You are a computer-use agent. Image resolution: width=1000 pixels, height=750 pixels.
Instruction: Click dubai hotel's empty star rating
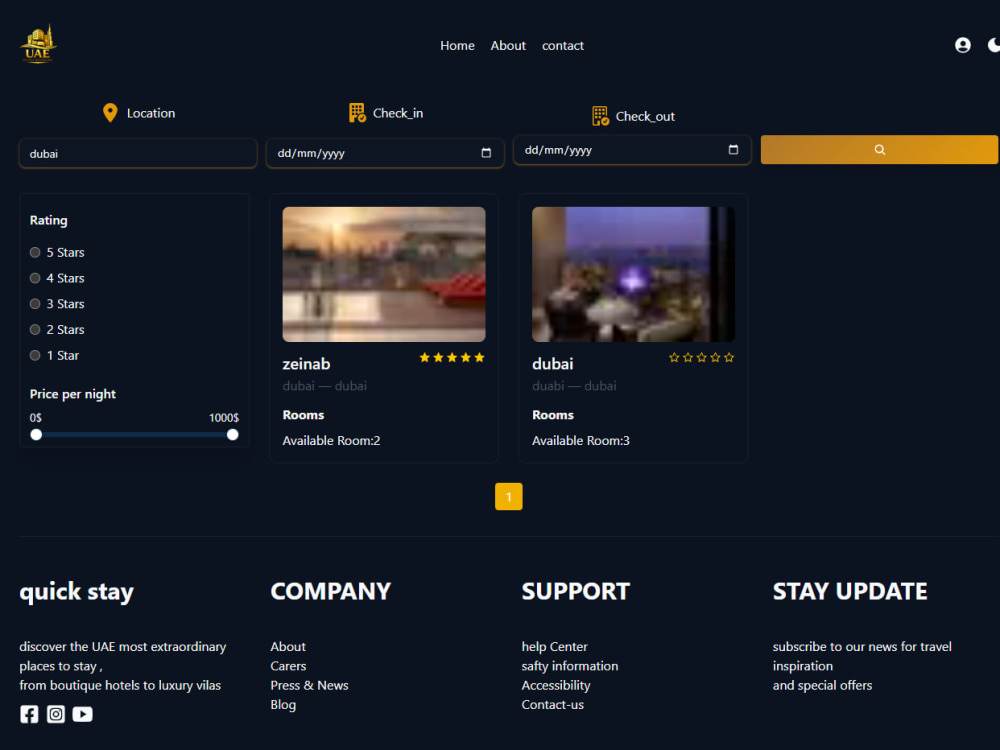(702, 357)
